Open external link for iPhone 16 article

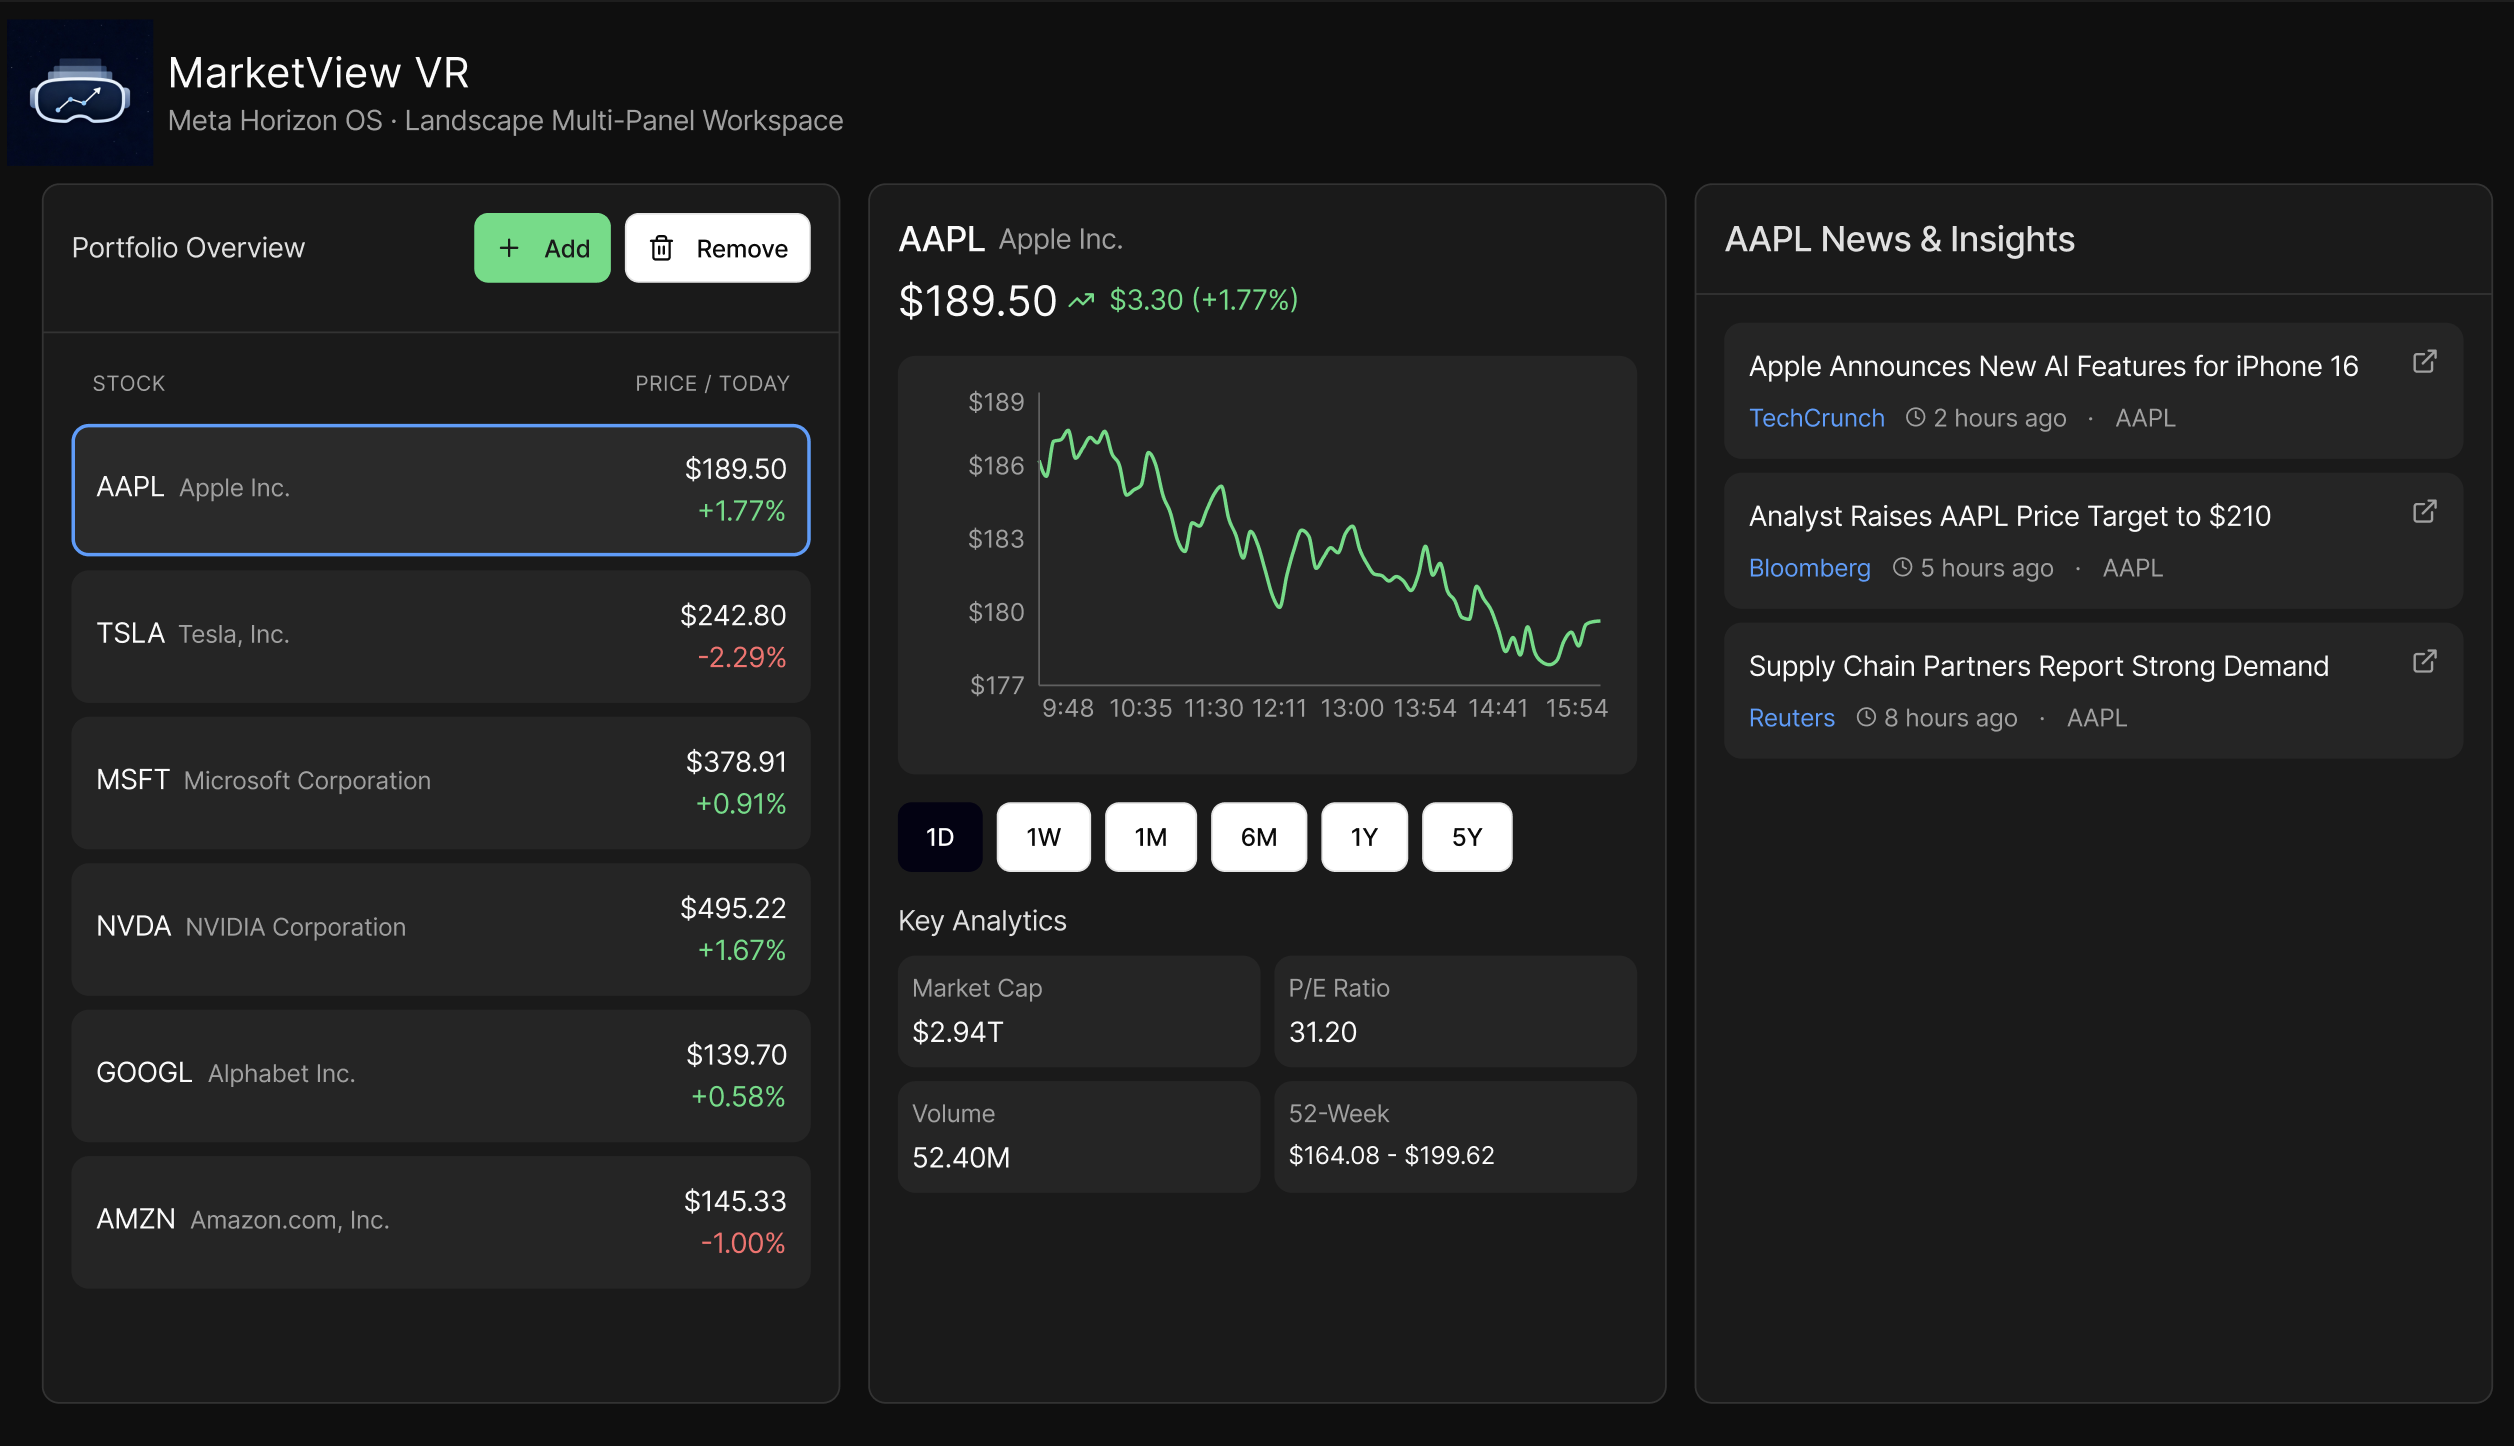coord(2424,362)
